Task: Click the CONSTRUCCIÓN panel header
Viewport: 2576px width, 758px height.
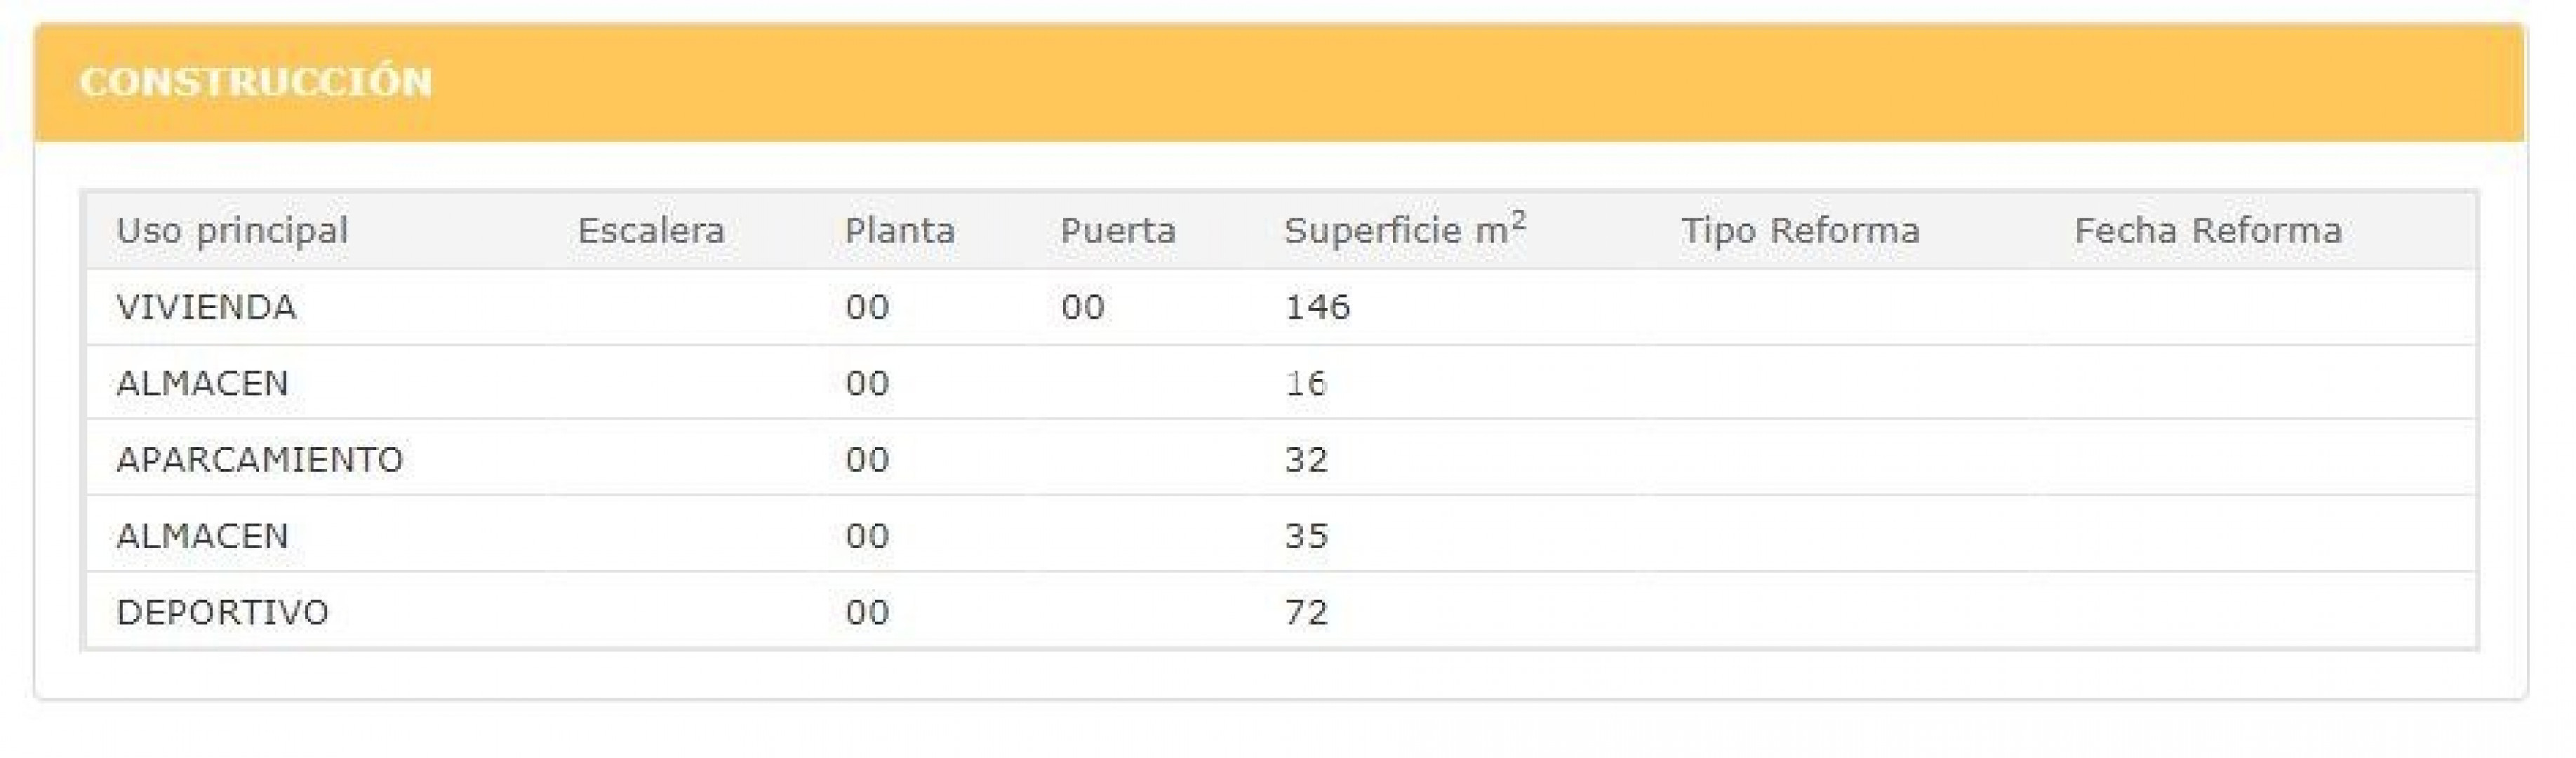Action: tap(256, 82)
